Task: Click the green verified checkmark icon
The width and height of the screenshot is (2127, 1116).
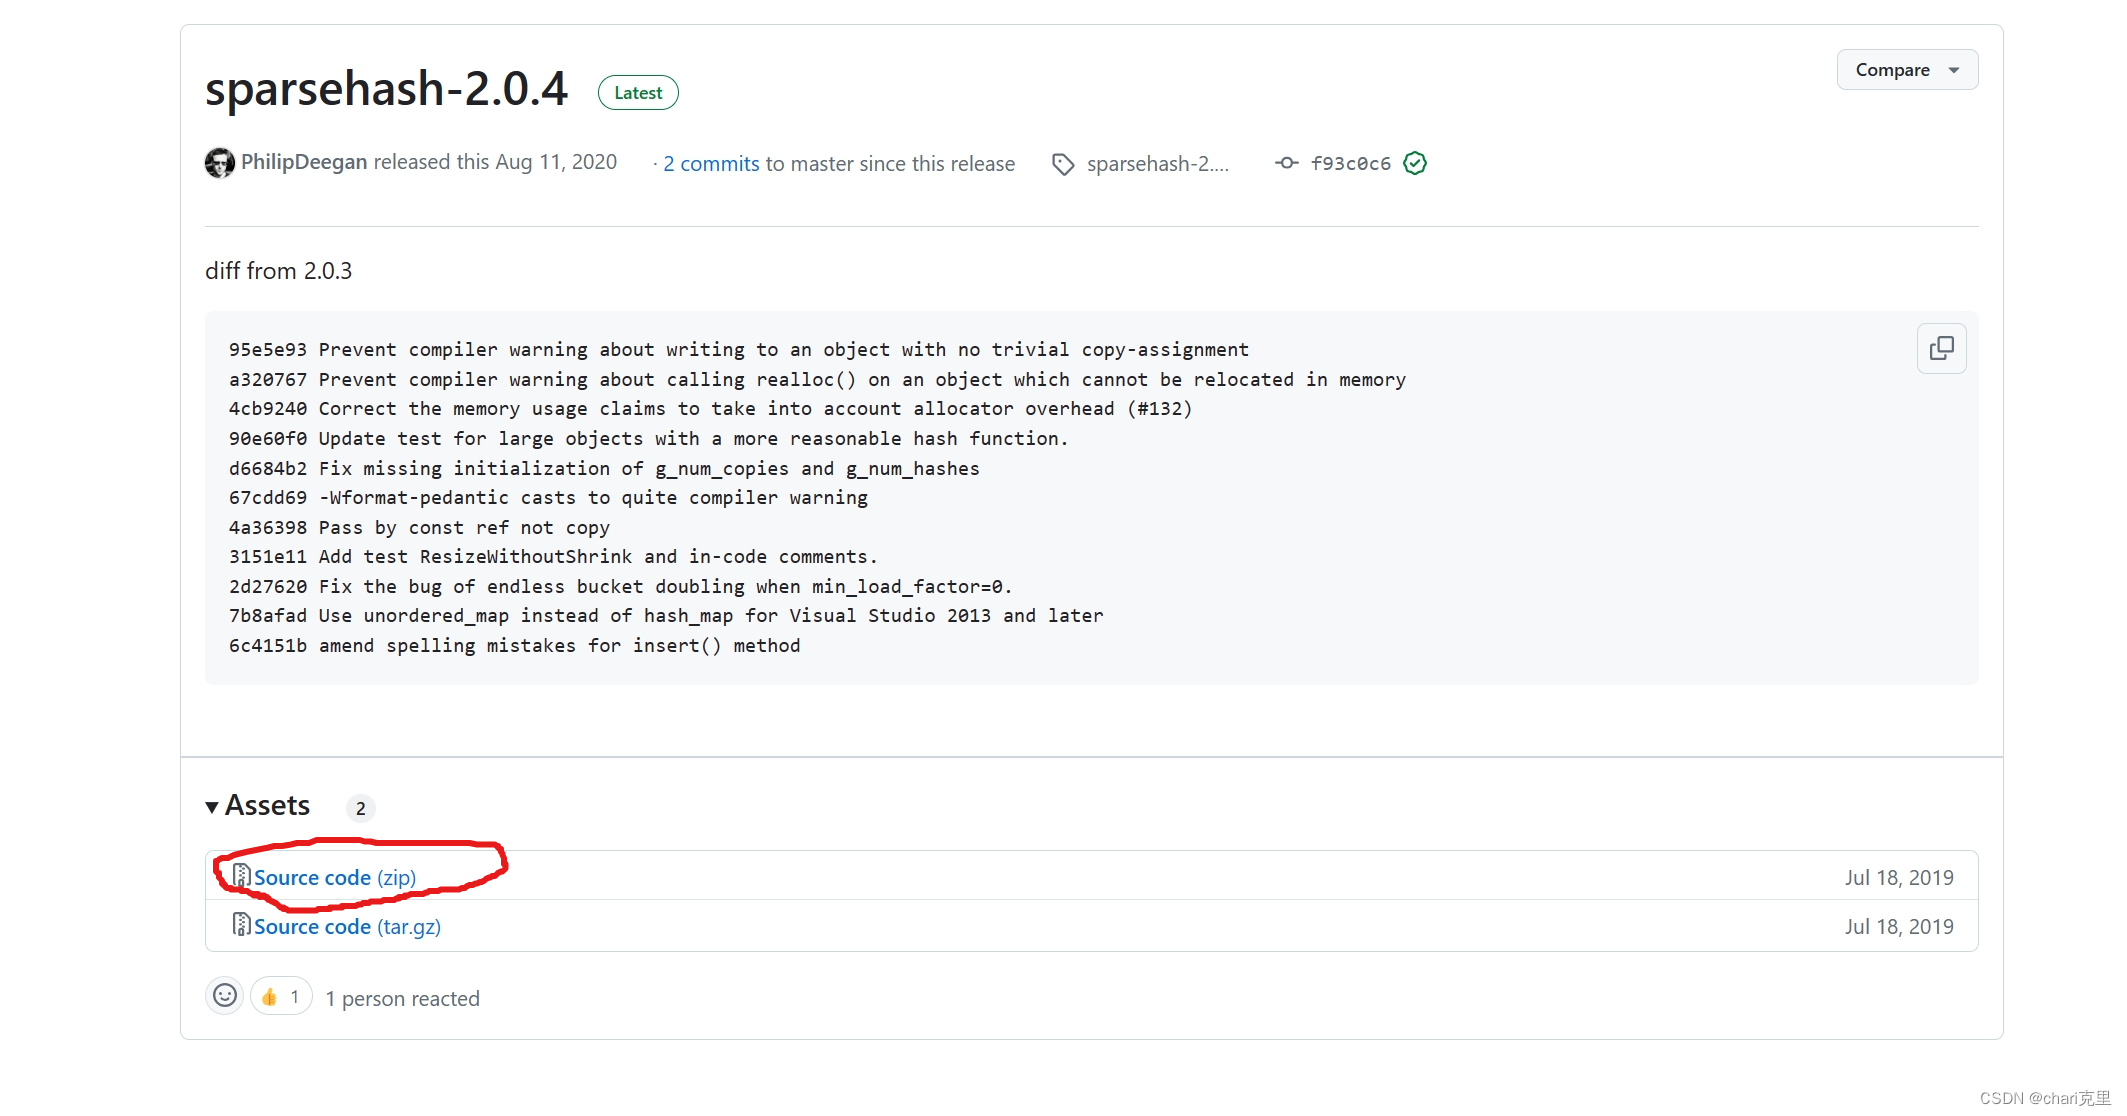Action: click(1414, 163)
